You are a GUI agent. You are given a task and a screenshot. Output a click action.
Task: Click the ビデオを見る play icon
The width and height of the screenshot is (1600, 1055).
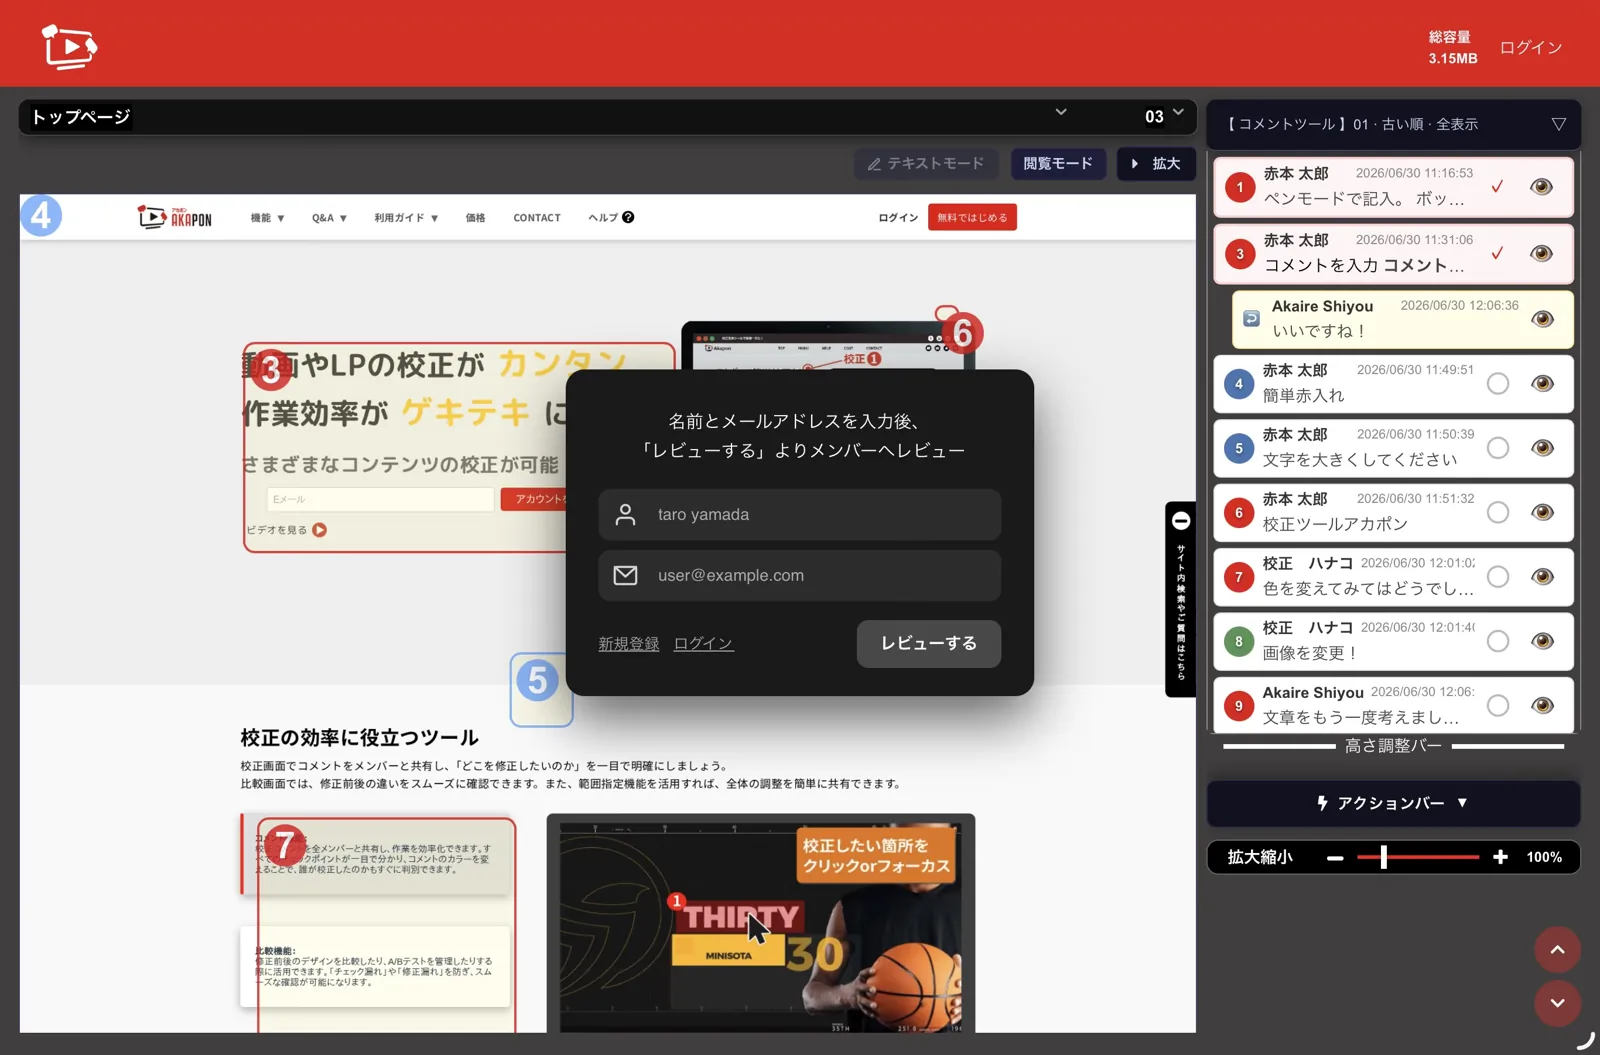320,530
